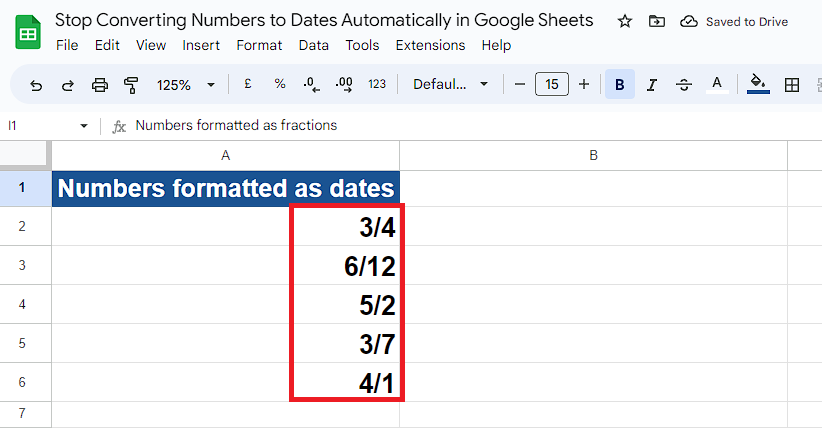Open text color picker

(x=717, y=84)
